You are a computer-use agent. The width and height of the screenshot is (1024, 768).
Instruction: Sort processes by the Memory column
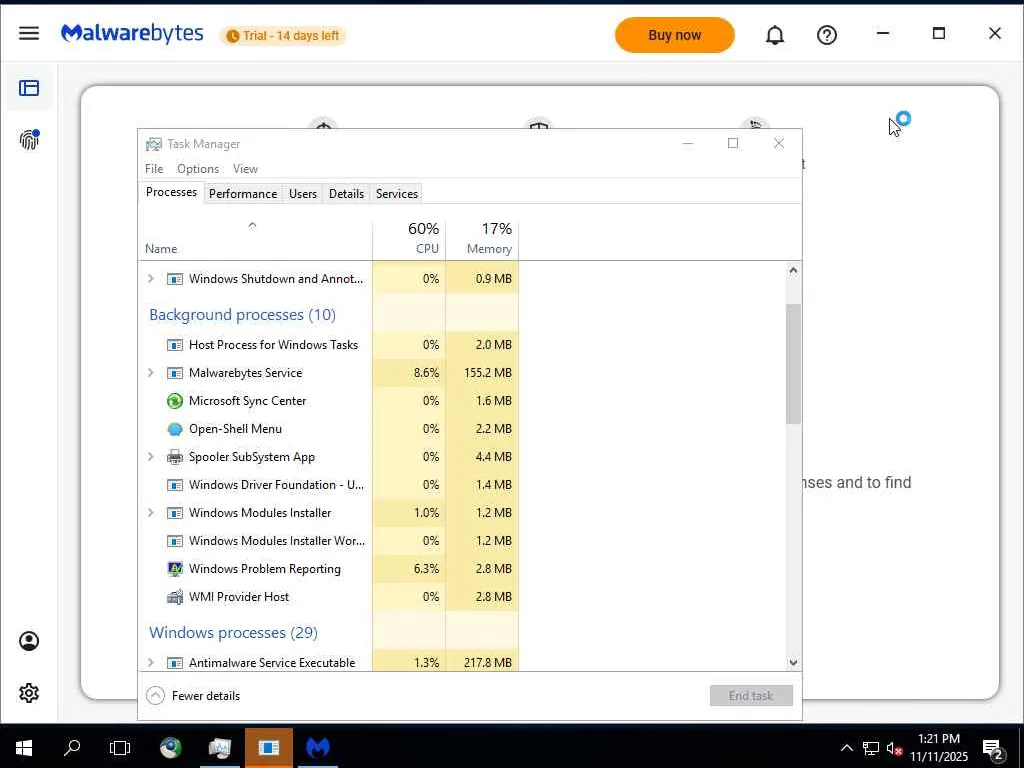tap(482, 240)
